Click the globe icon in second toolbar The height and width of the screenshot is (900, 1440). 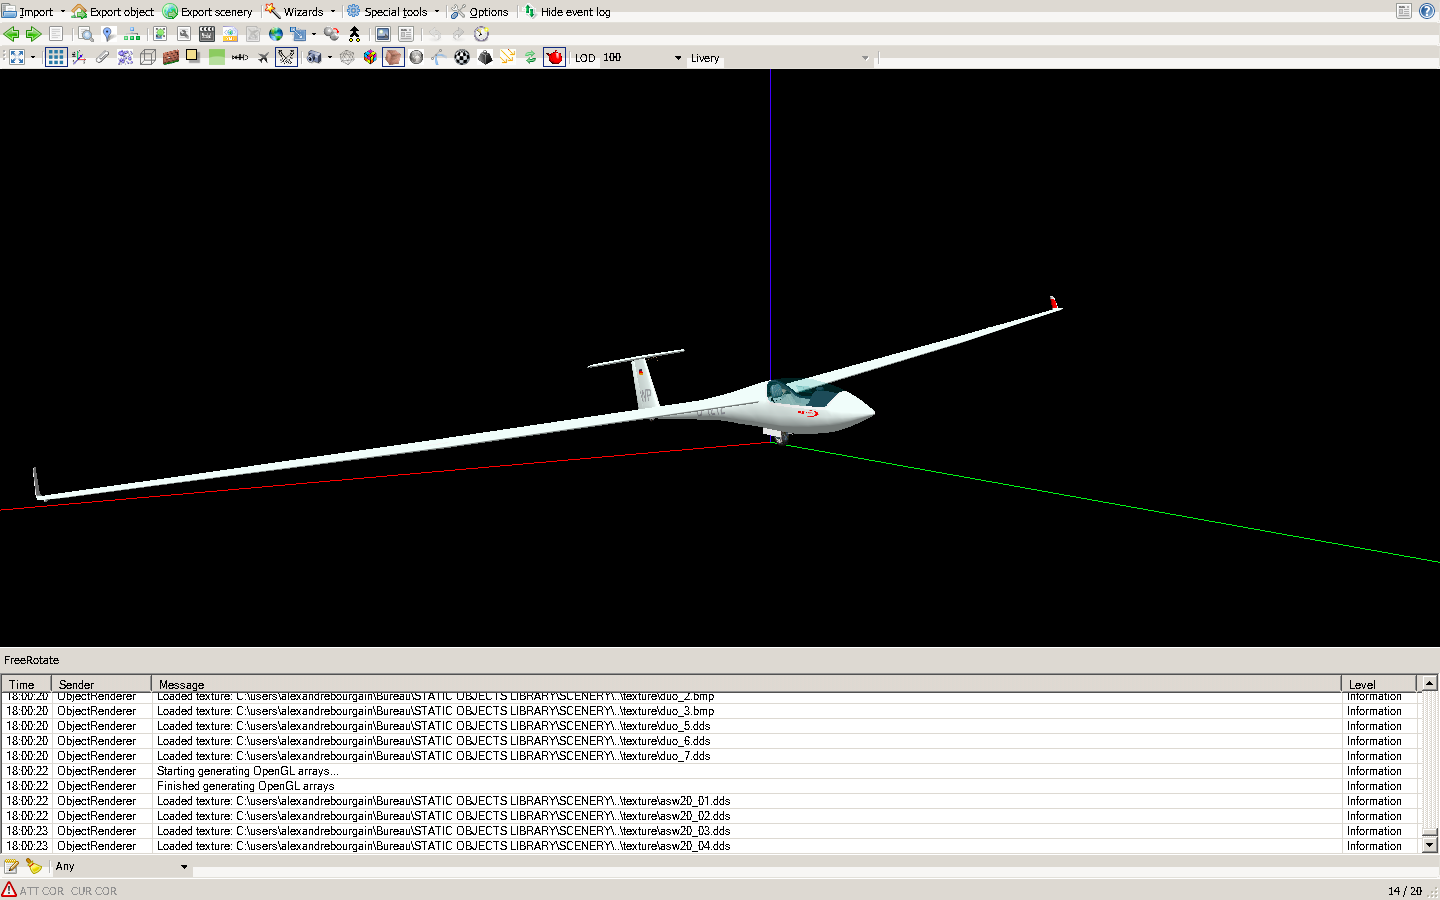click(276, 34)
